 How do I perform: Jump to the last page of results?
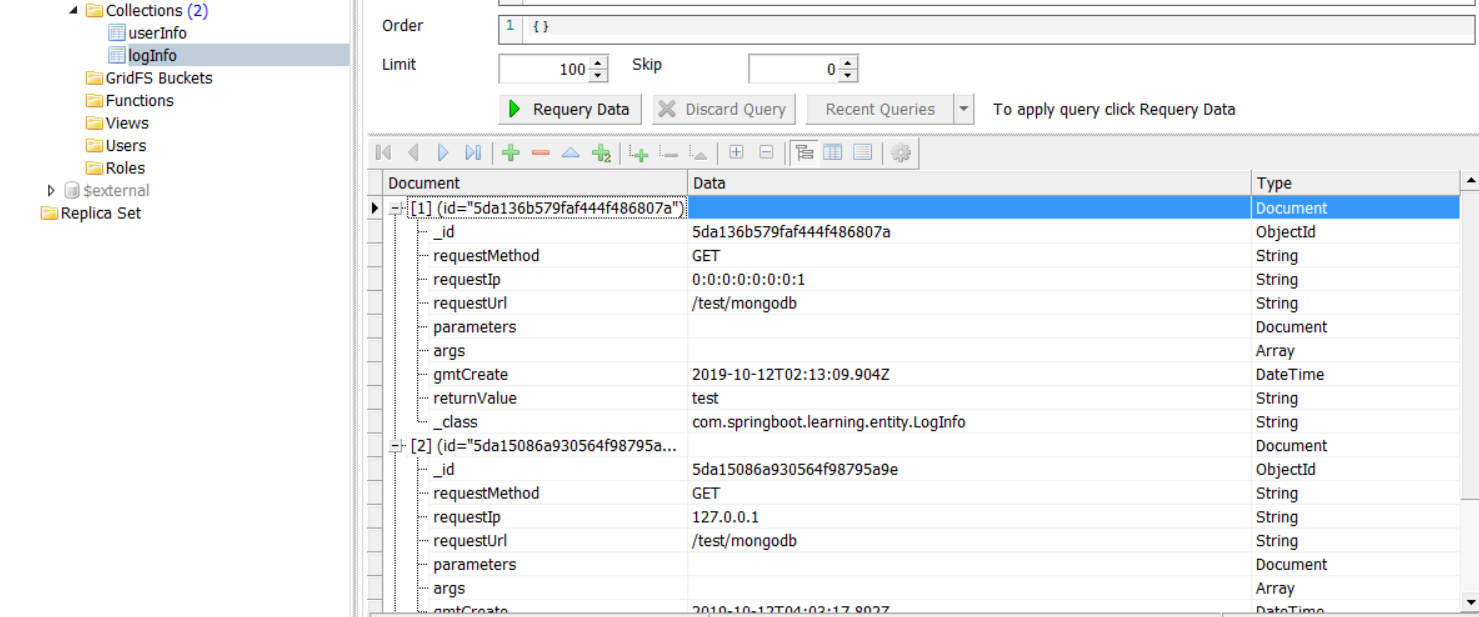click(x=473, y=153)
